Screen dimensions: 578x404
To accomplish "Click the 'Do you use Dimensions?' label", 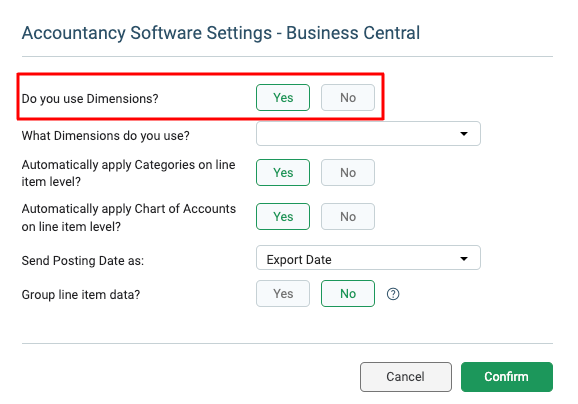I will pyautogui.click(x=90, y=99).
